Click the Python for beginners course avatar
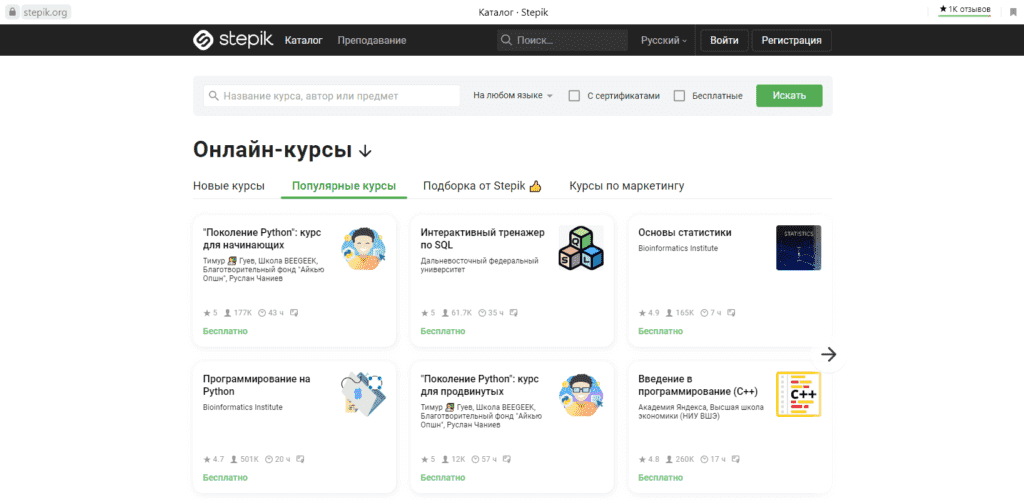Viewport: 1024px width, 500px height. 363,248
